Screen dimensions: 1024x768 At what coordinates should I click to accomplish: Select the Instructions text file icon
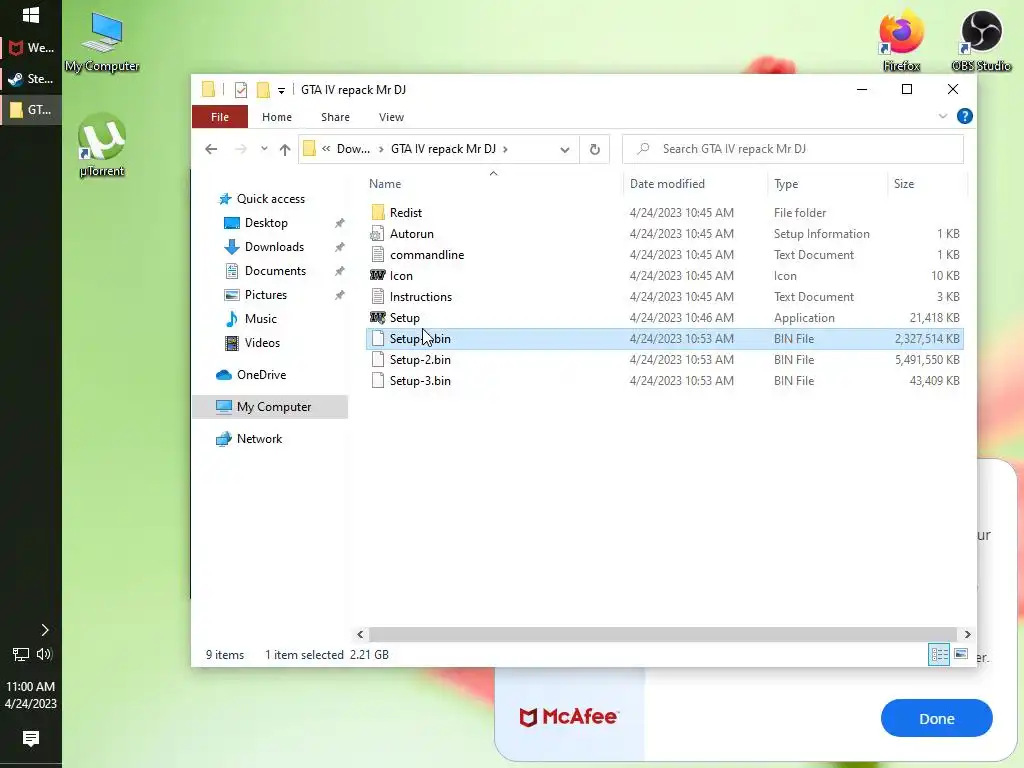[x=377, y=296]
